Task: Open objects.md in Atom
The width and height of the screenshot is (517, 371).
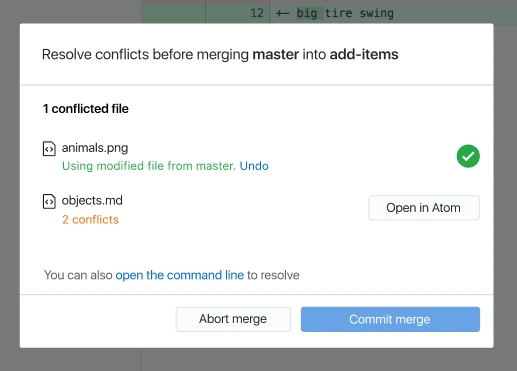Action: (424, 208)
